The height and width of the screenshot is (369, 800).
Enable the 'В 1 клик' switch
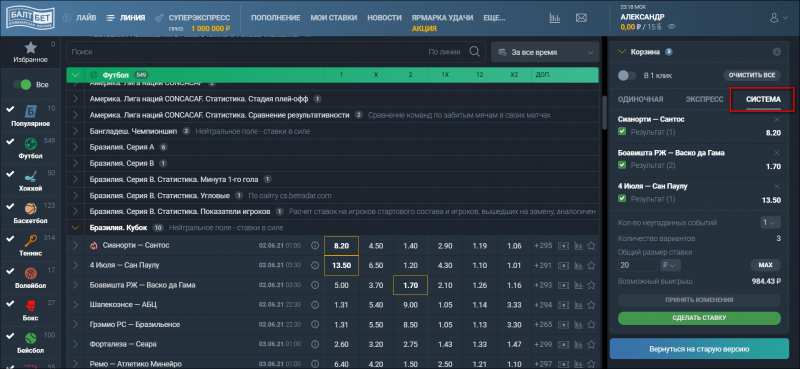click(627, 76)
